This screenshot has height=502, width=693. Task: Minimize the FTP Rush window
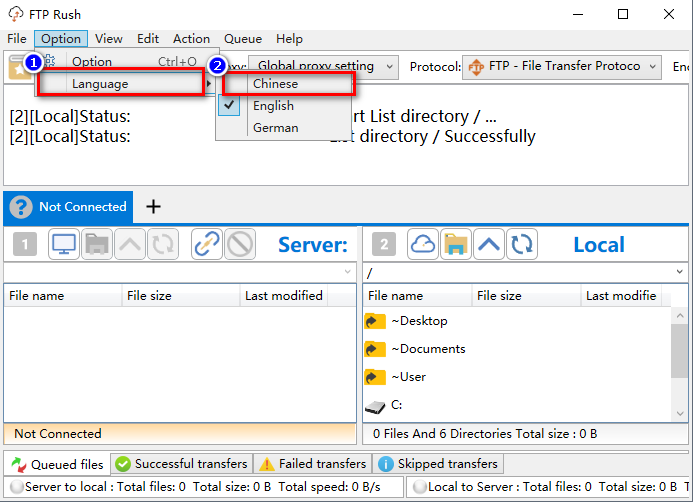(x=578, y=14)
